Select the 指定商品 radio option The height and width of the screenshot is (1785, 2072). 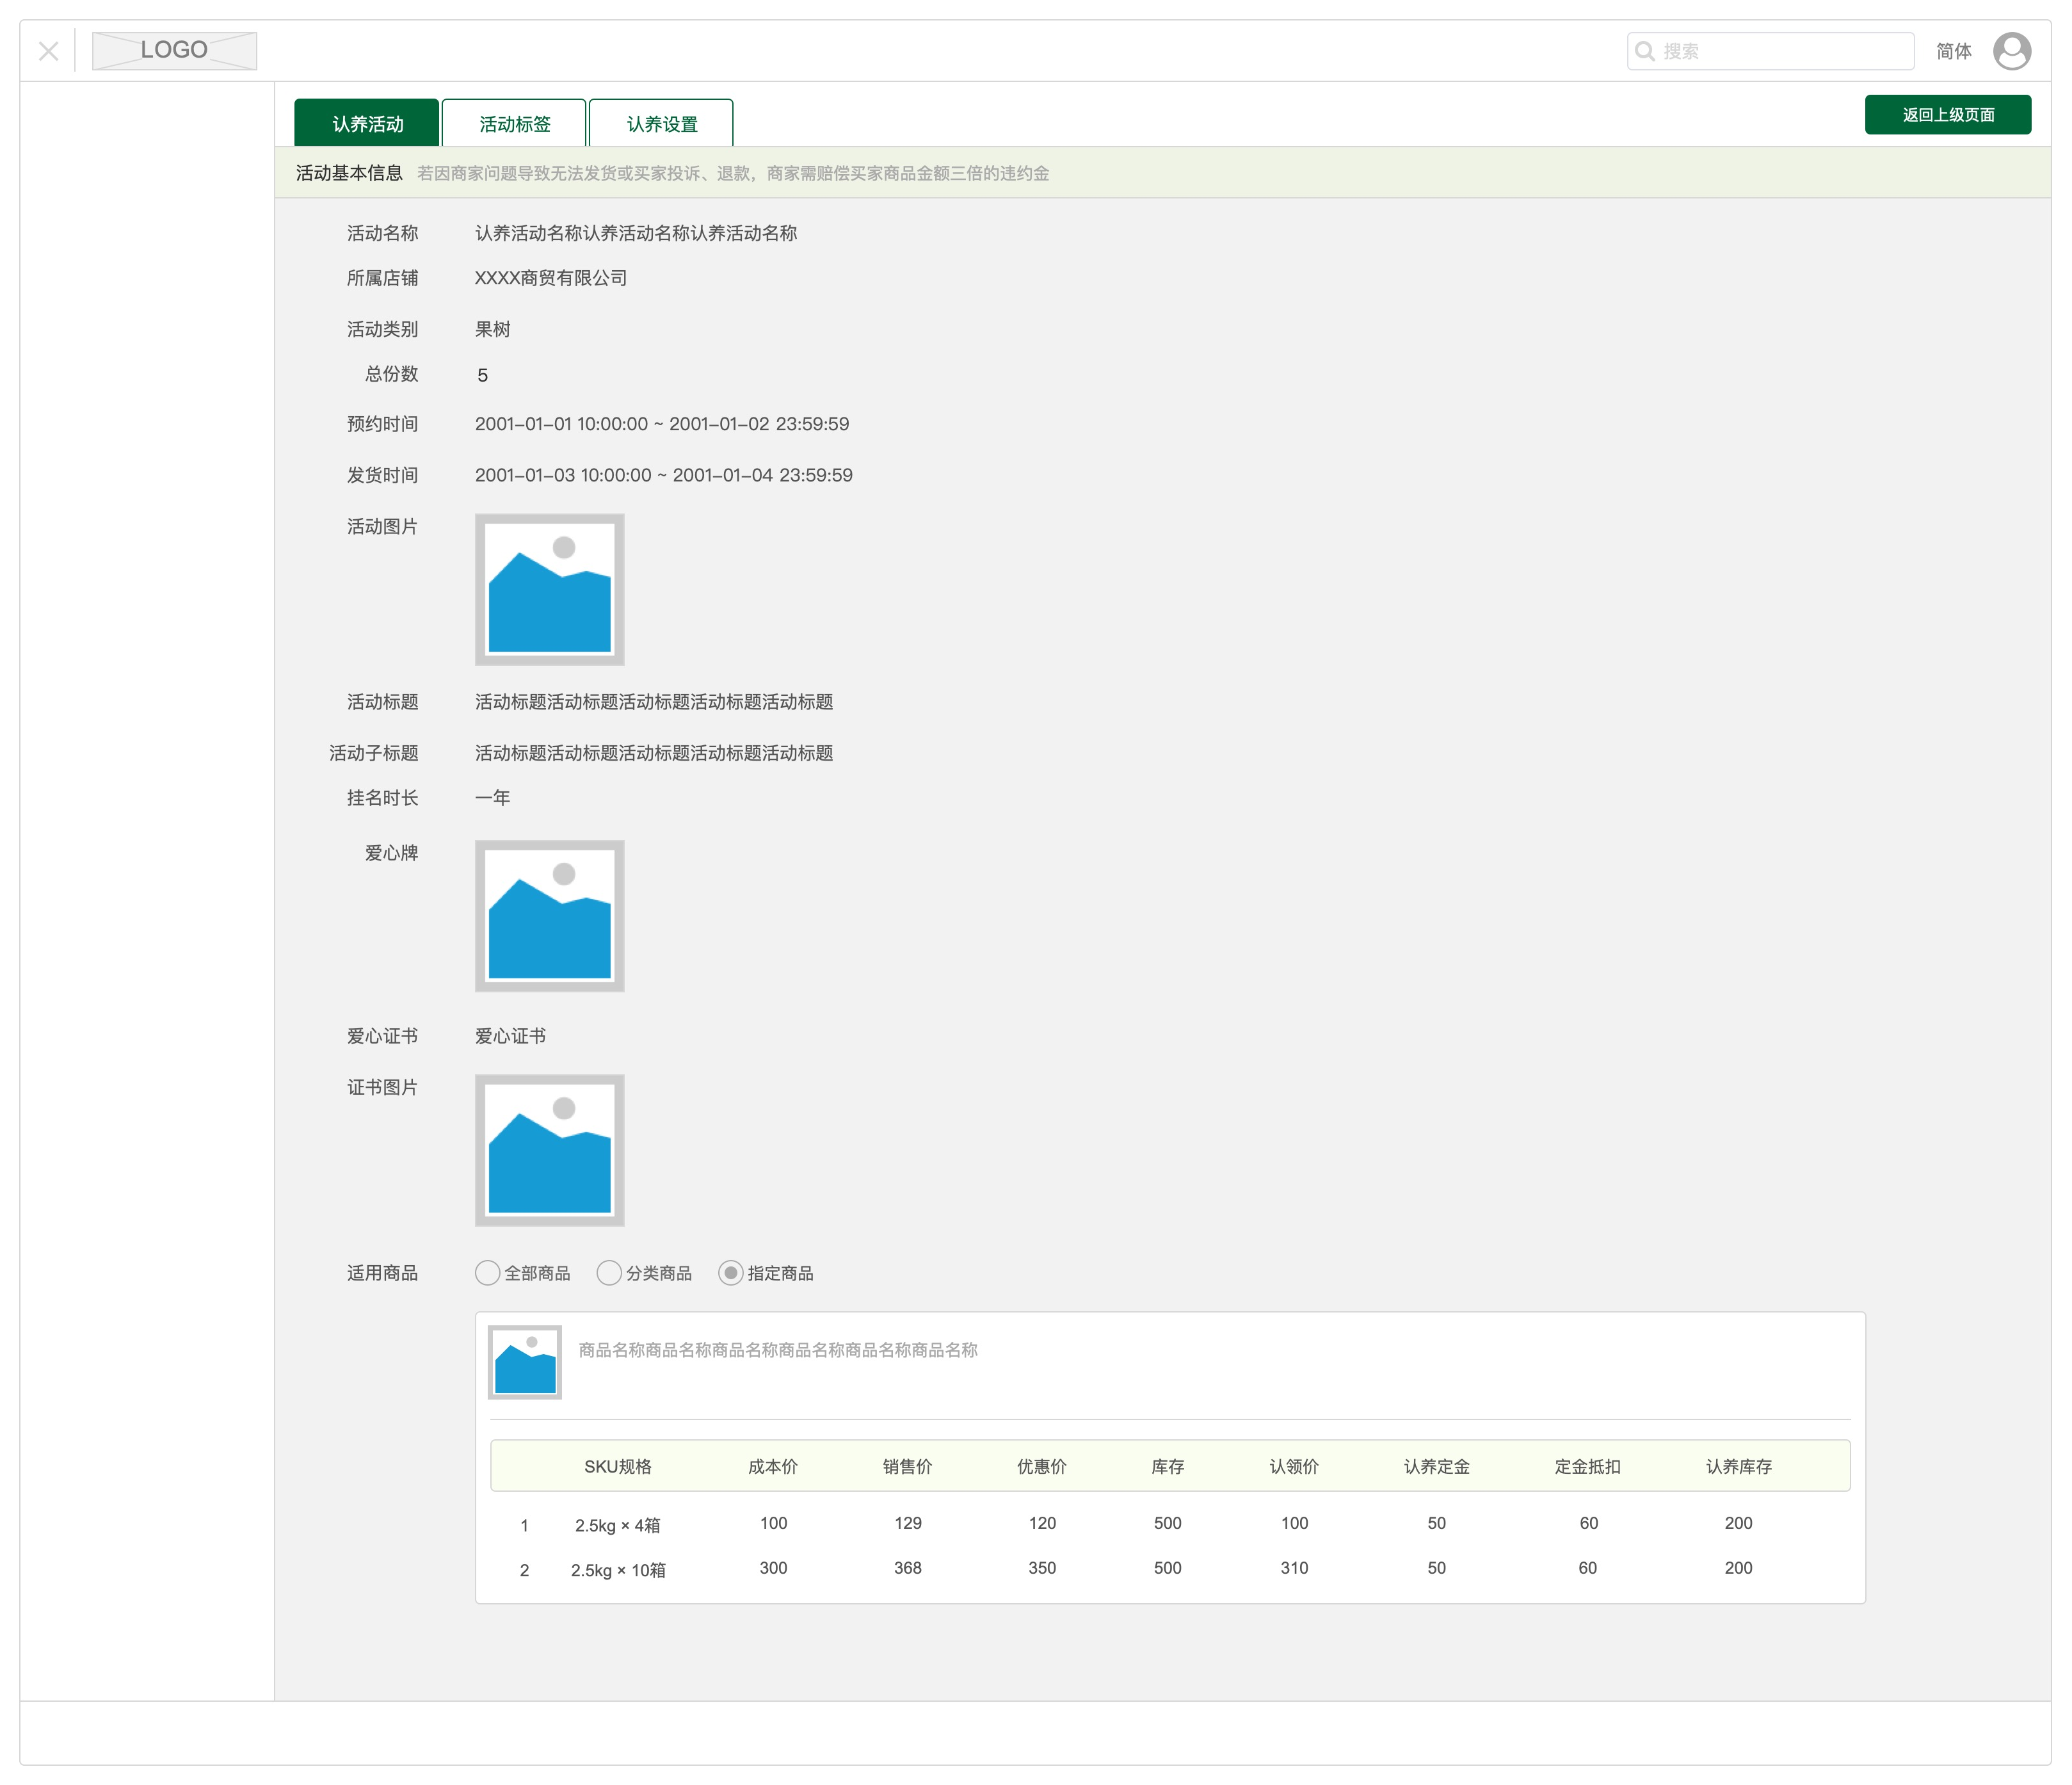pos(766,1273)
